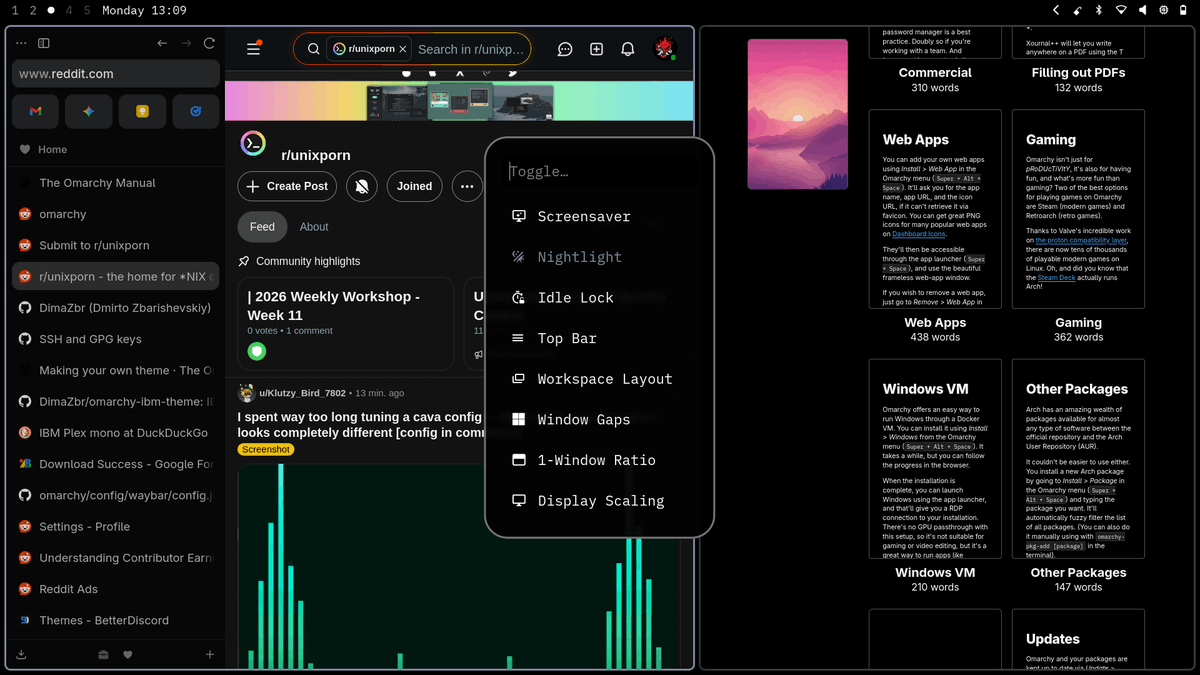Select Display Scaling in the menu
The height and width of the screenshot is (675, 1200).
coord(599,501)
